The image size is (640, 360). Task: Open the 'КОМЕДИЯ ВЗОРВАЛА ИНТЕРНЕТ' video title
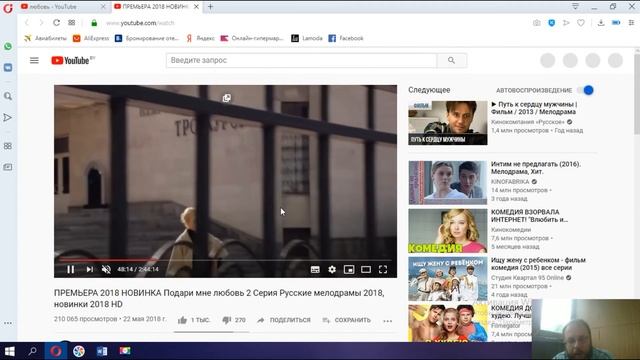(x=529, y=216)
